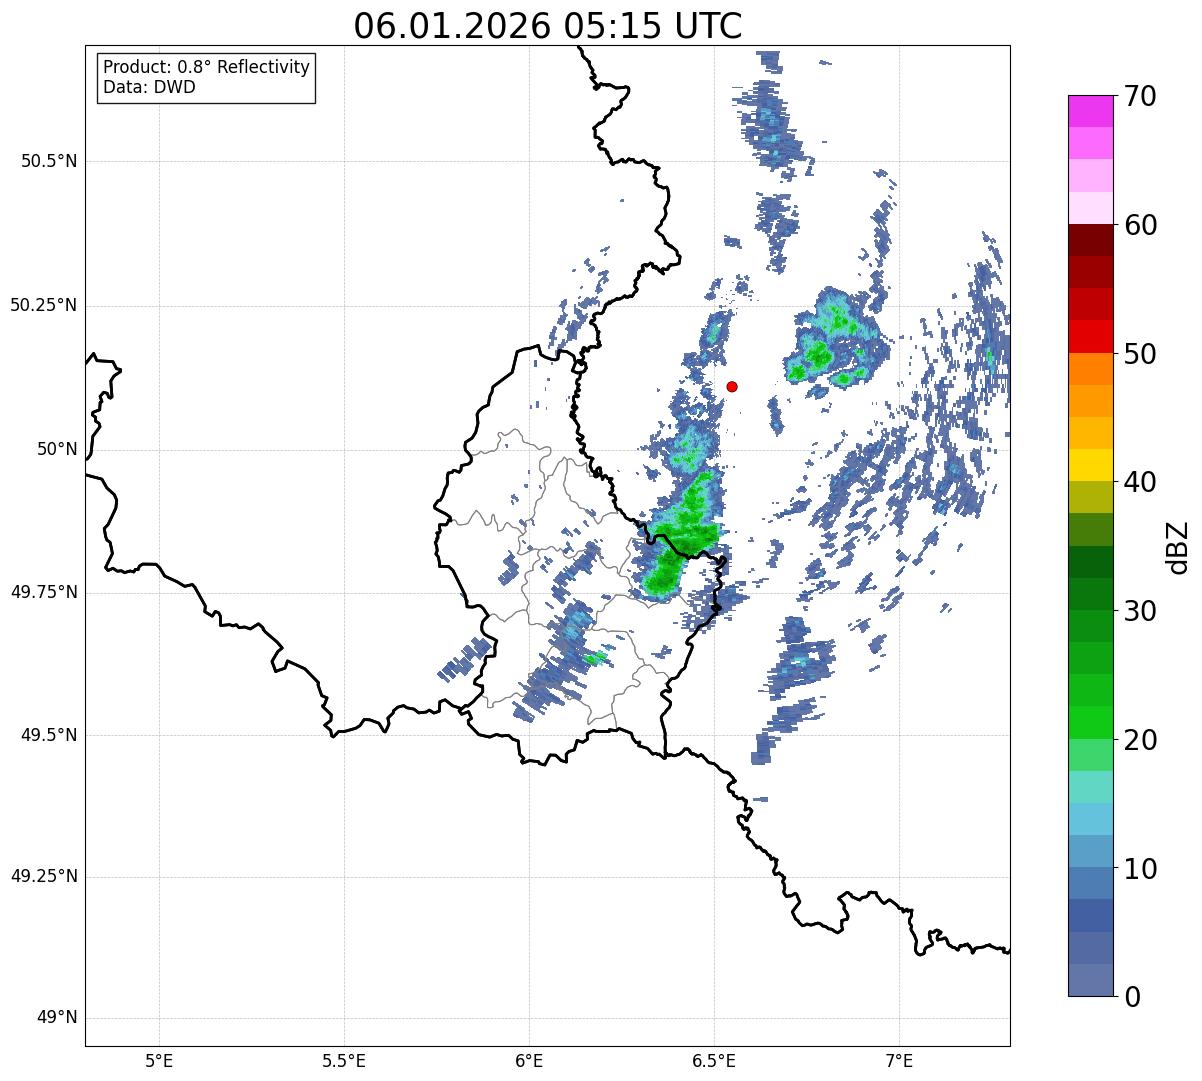The width and height of the screenshot is (1202, 1081).
Task: Select the 49.75°N latitude label
Action: 43,592
